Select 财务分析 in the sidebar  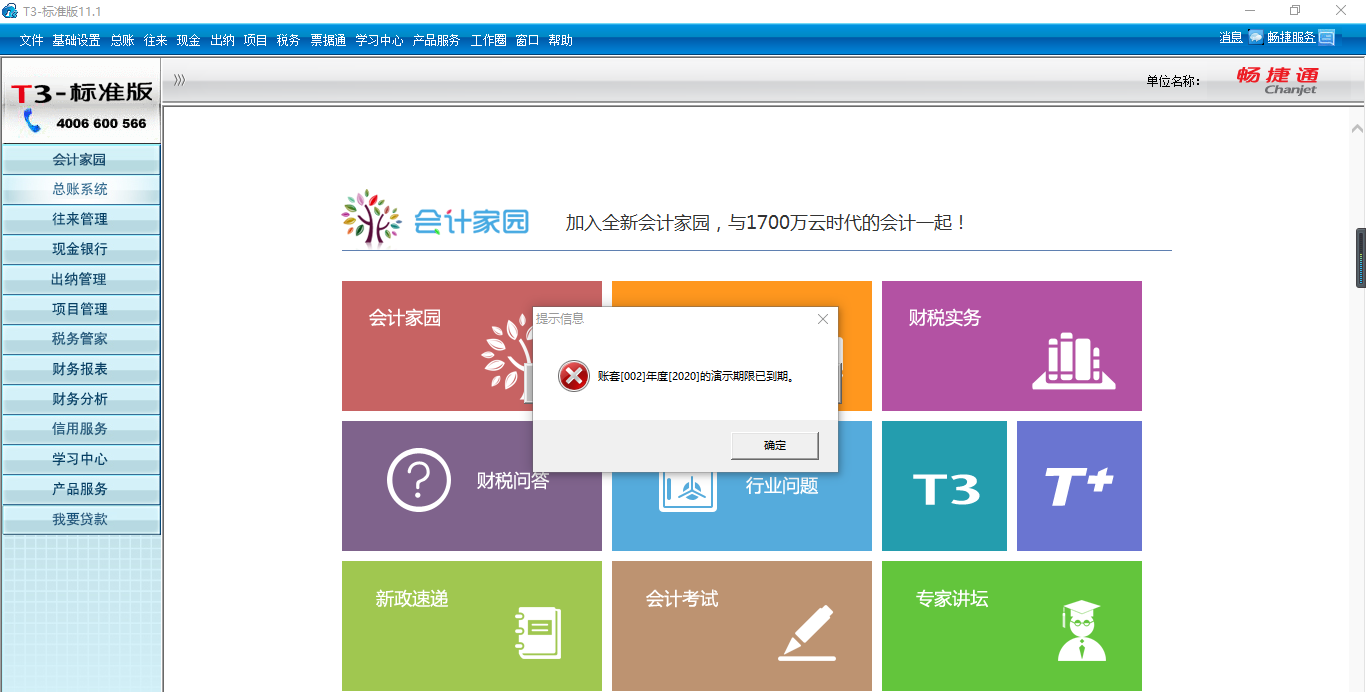[80, 399]
